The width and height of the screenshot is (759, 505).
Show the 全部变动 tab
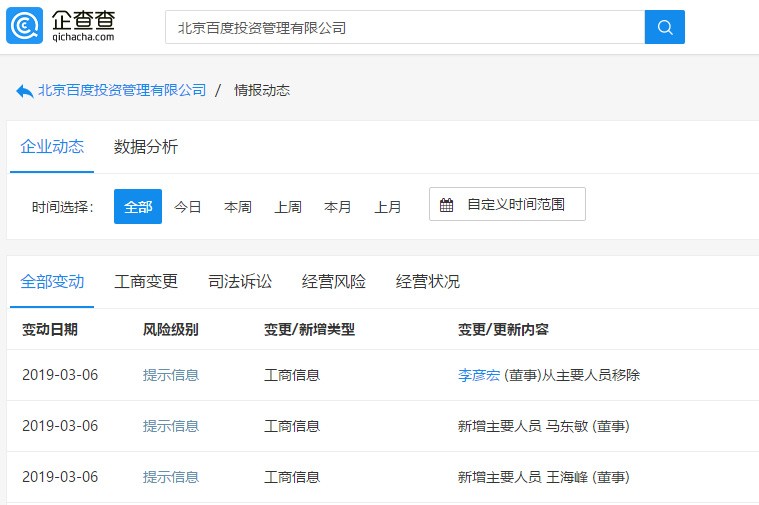tap(52, 282)
